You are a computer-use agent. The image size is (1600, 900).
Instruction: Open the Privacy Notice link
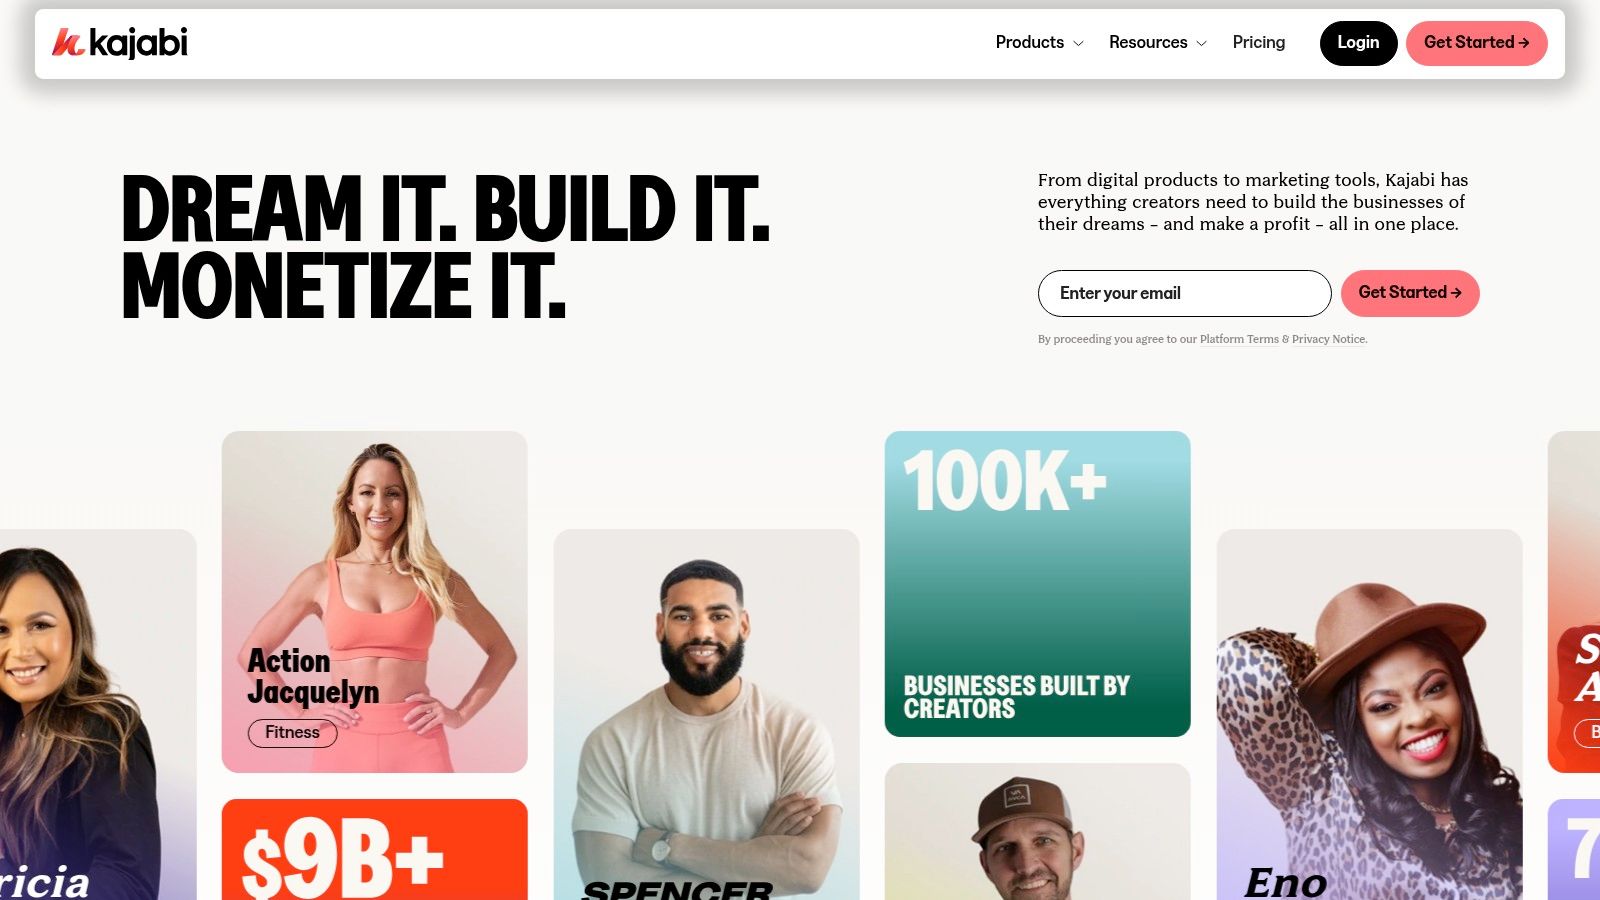(1328, 339)
